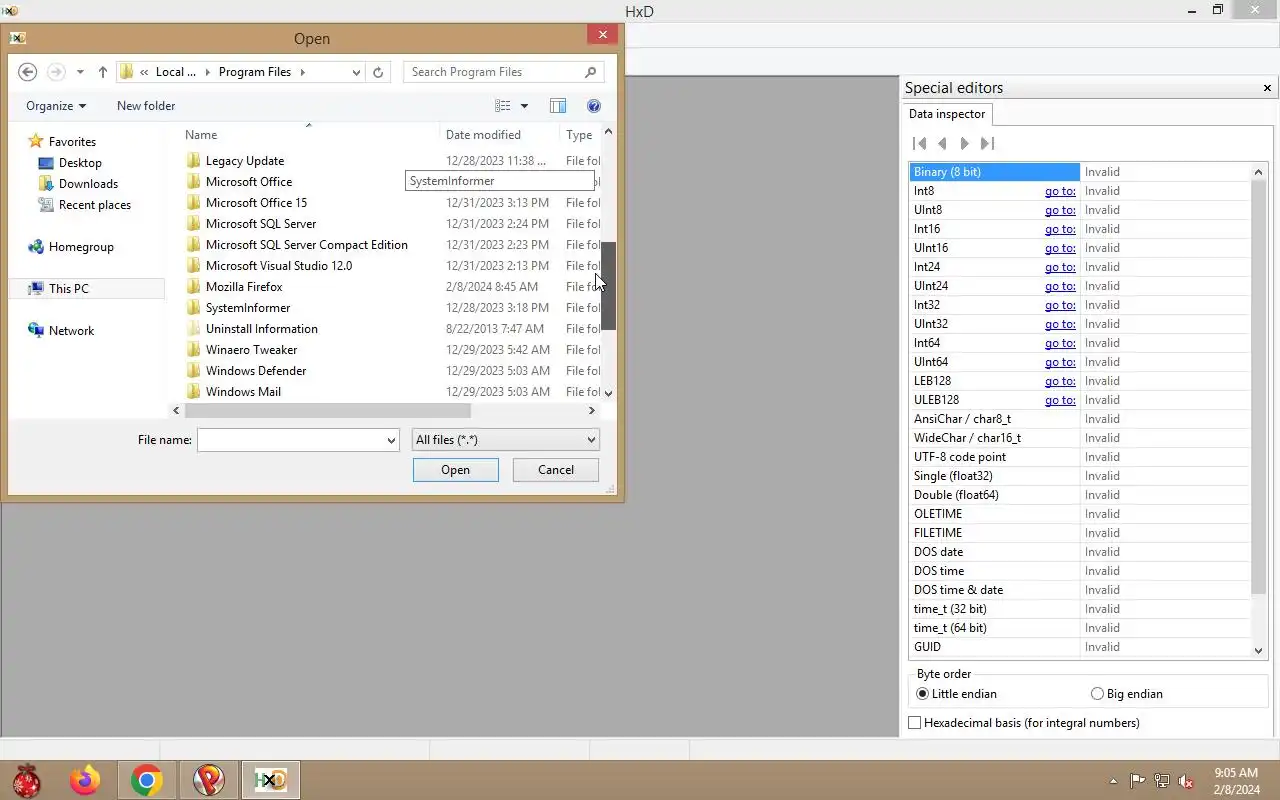Jump to last byte in Data inspector

(987, 144)
